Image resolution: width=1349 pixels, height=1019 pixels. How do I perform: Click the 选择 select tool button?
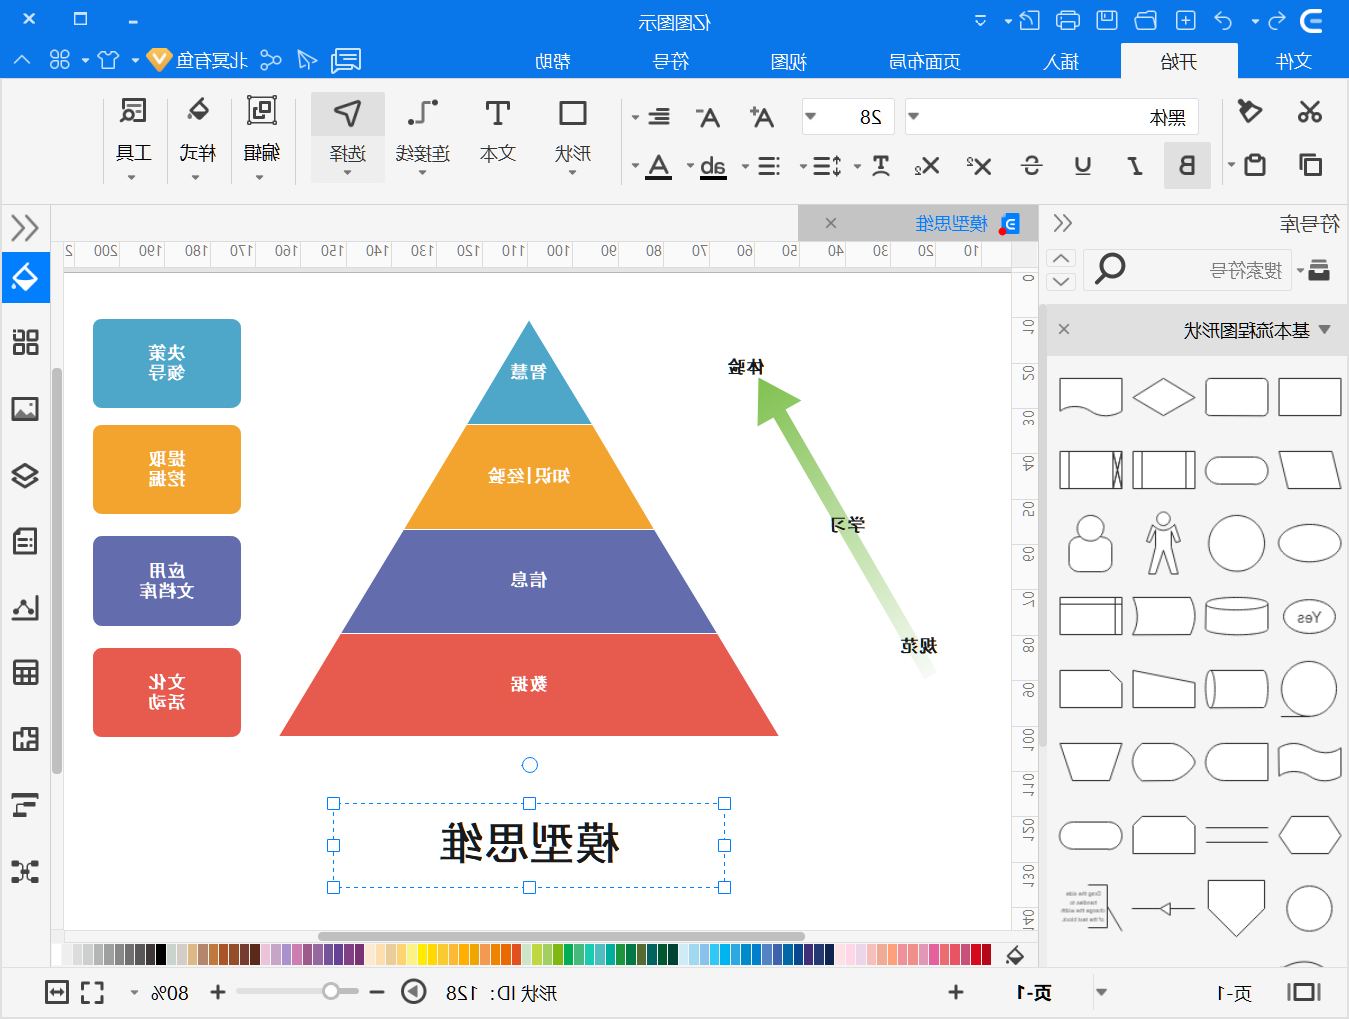coord(347,137)
